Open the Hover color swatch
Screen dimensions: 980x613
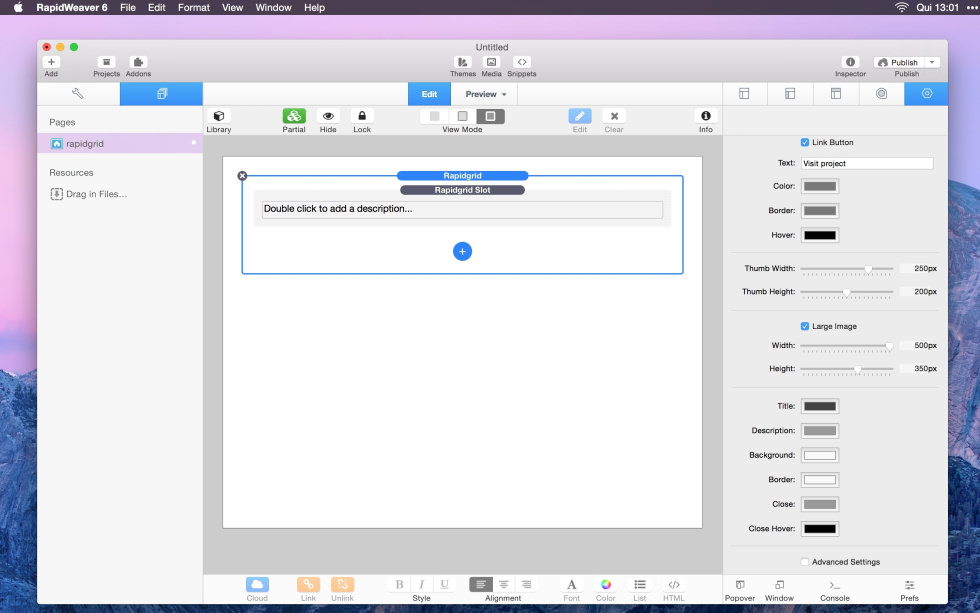[819, 236]
